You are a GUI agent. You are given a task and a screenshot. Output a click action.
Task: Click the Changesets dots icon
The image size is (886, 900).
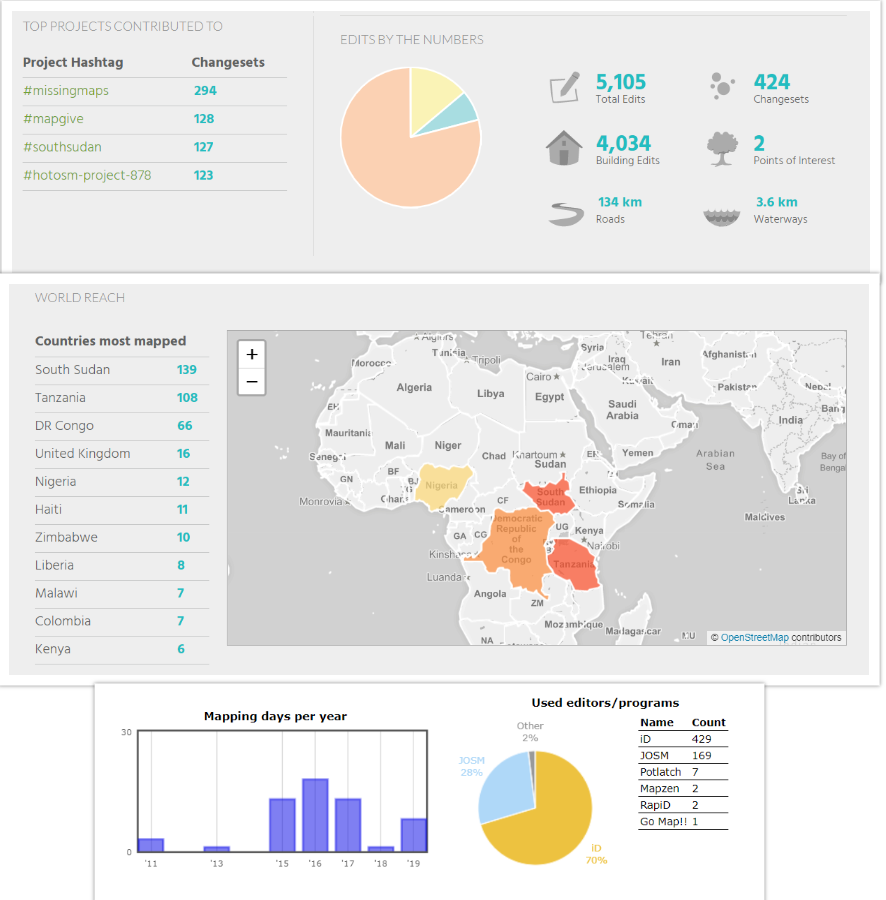click(x=721, y=87)
